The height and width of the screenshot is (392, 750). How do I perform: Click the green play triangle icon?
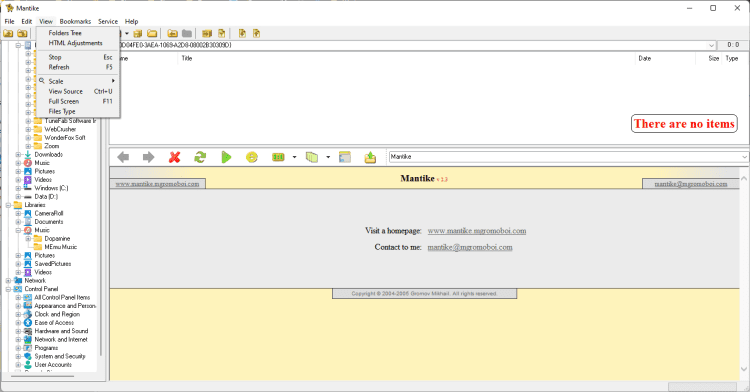pos(226,157)
